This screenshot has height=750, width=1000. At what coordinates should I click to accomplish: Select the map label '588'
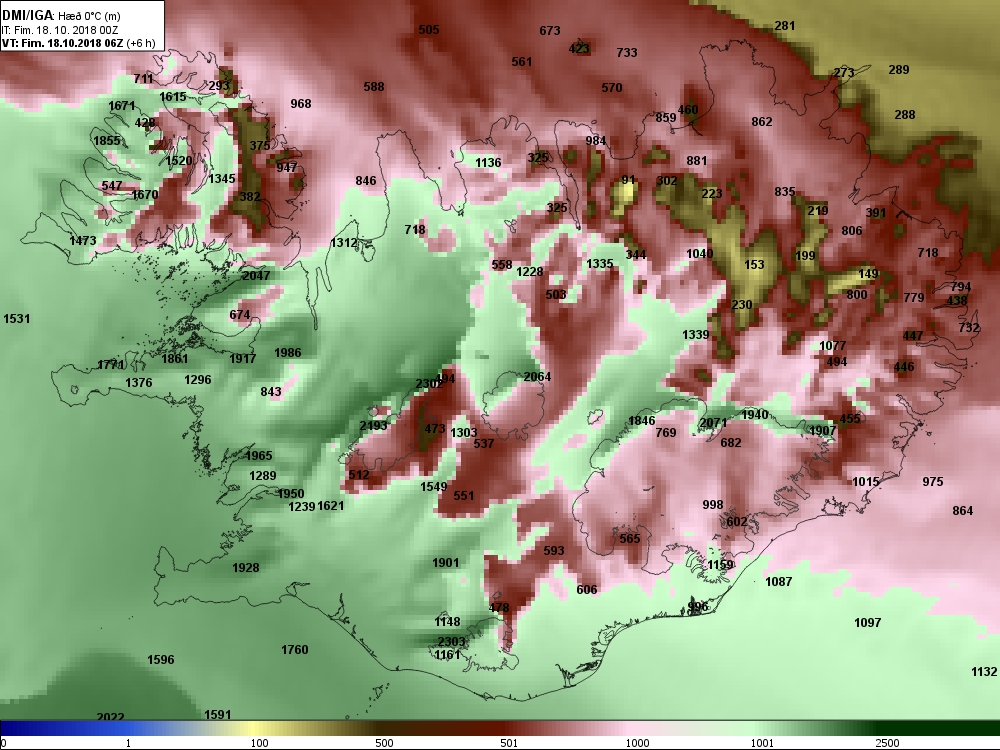click(374, 86)
